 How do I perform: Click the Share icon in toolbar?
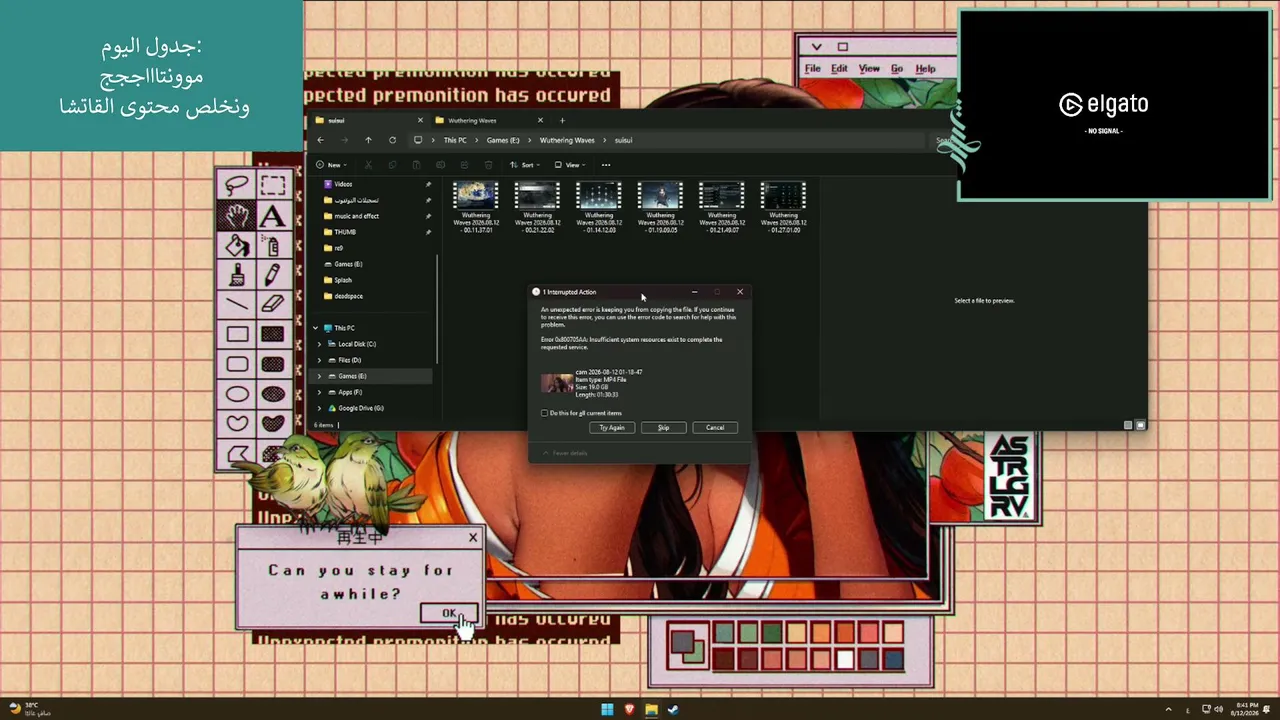[464, 165]
